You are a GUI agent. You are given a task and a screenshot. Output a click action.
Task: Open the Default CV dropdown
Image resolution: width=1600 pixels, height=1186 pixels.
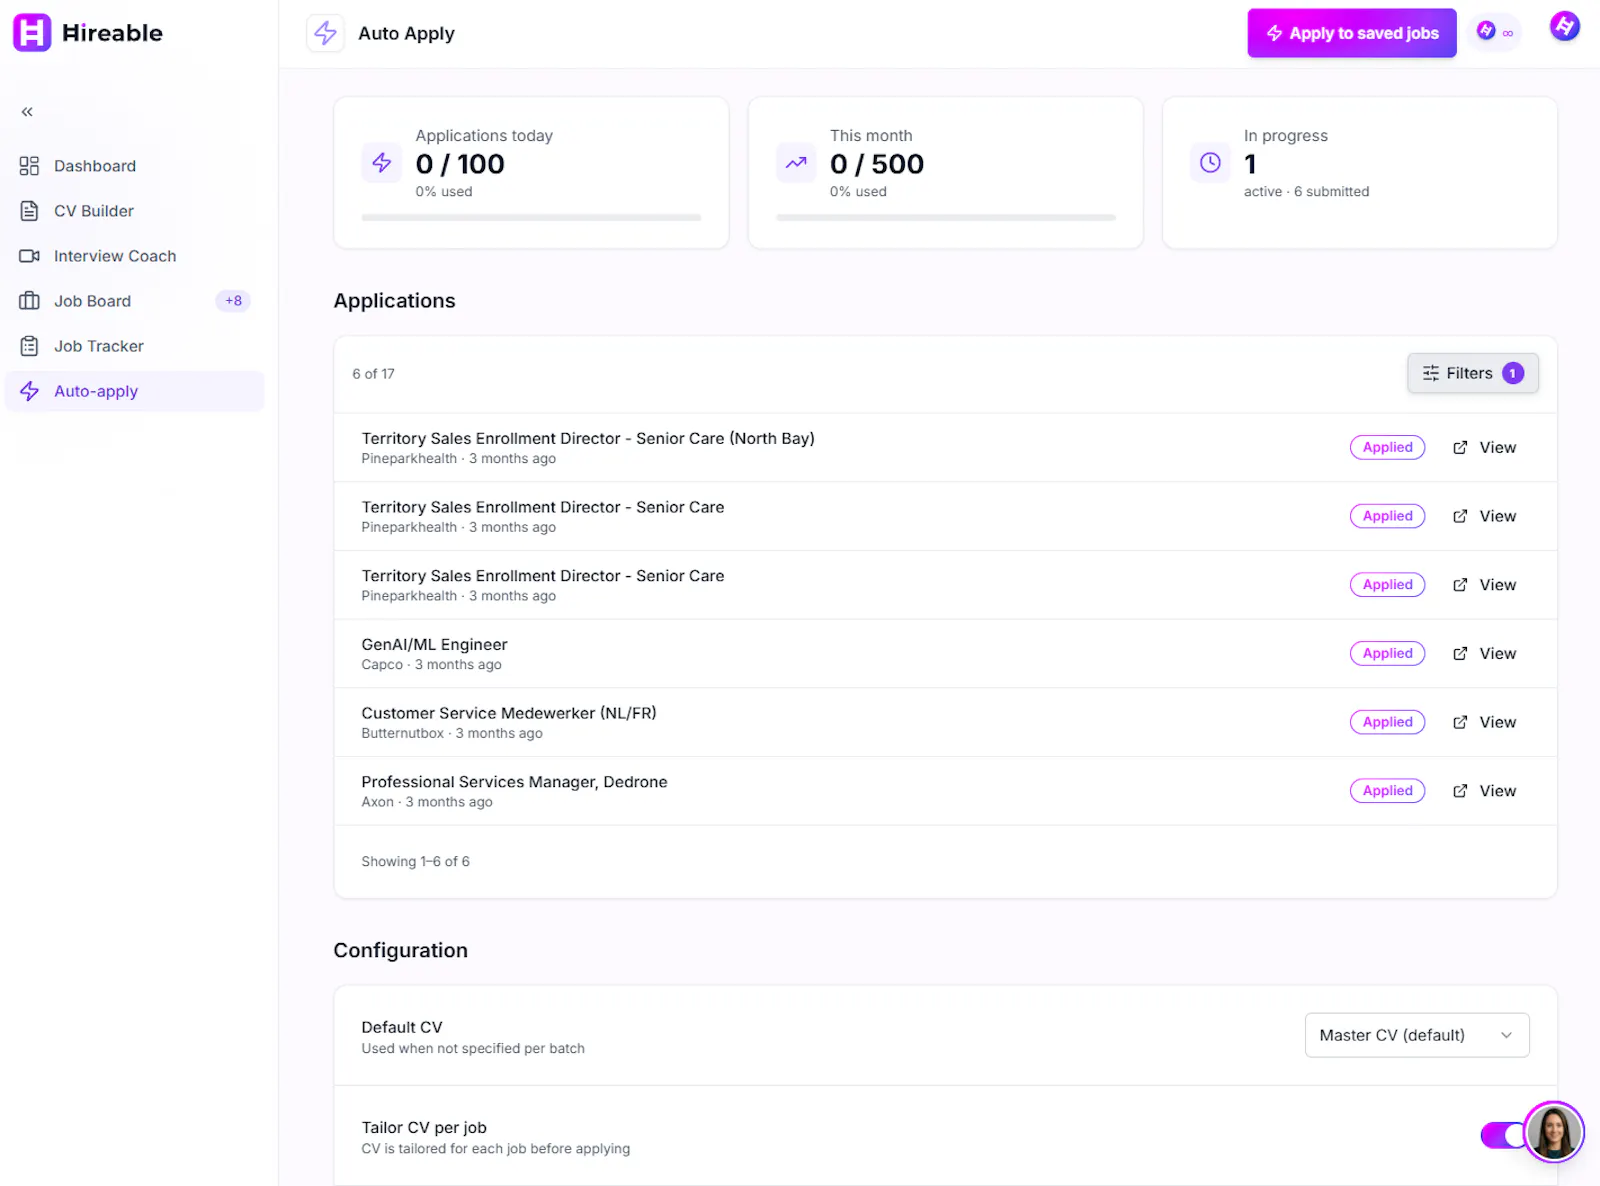click(1417, 1035)
